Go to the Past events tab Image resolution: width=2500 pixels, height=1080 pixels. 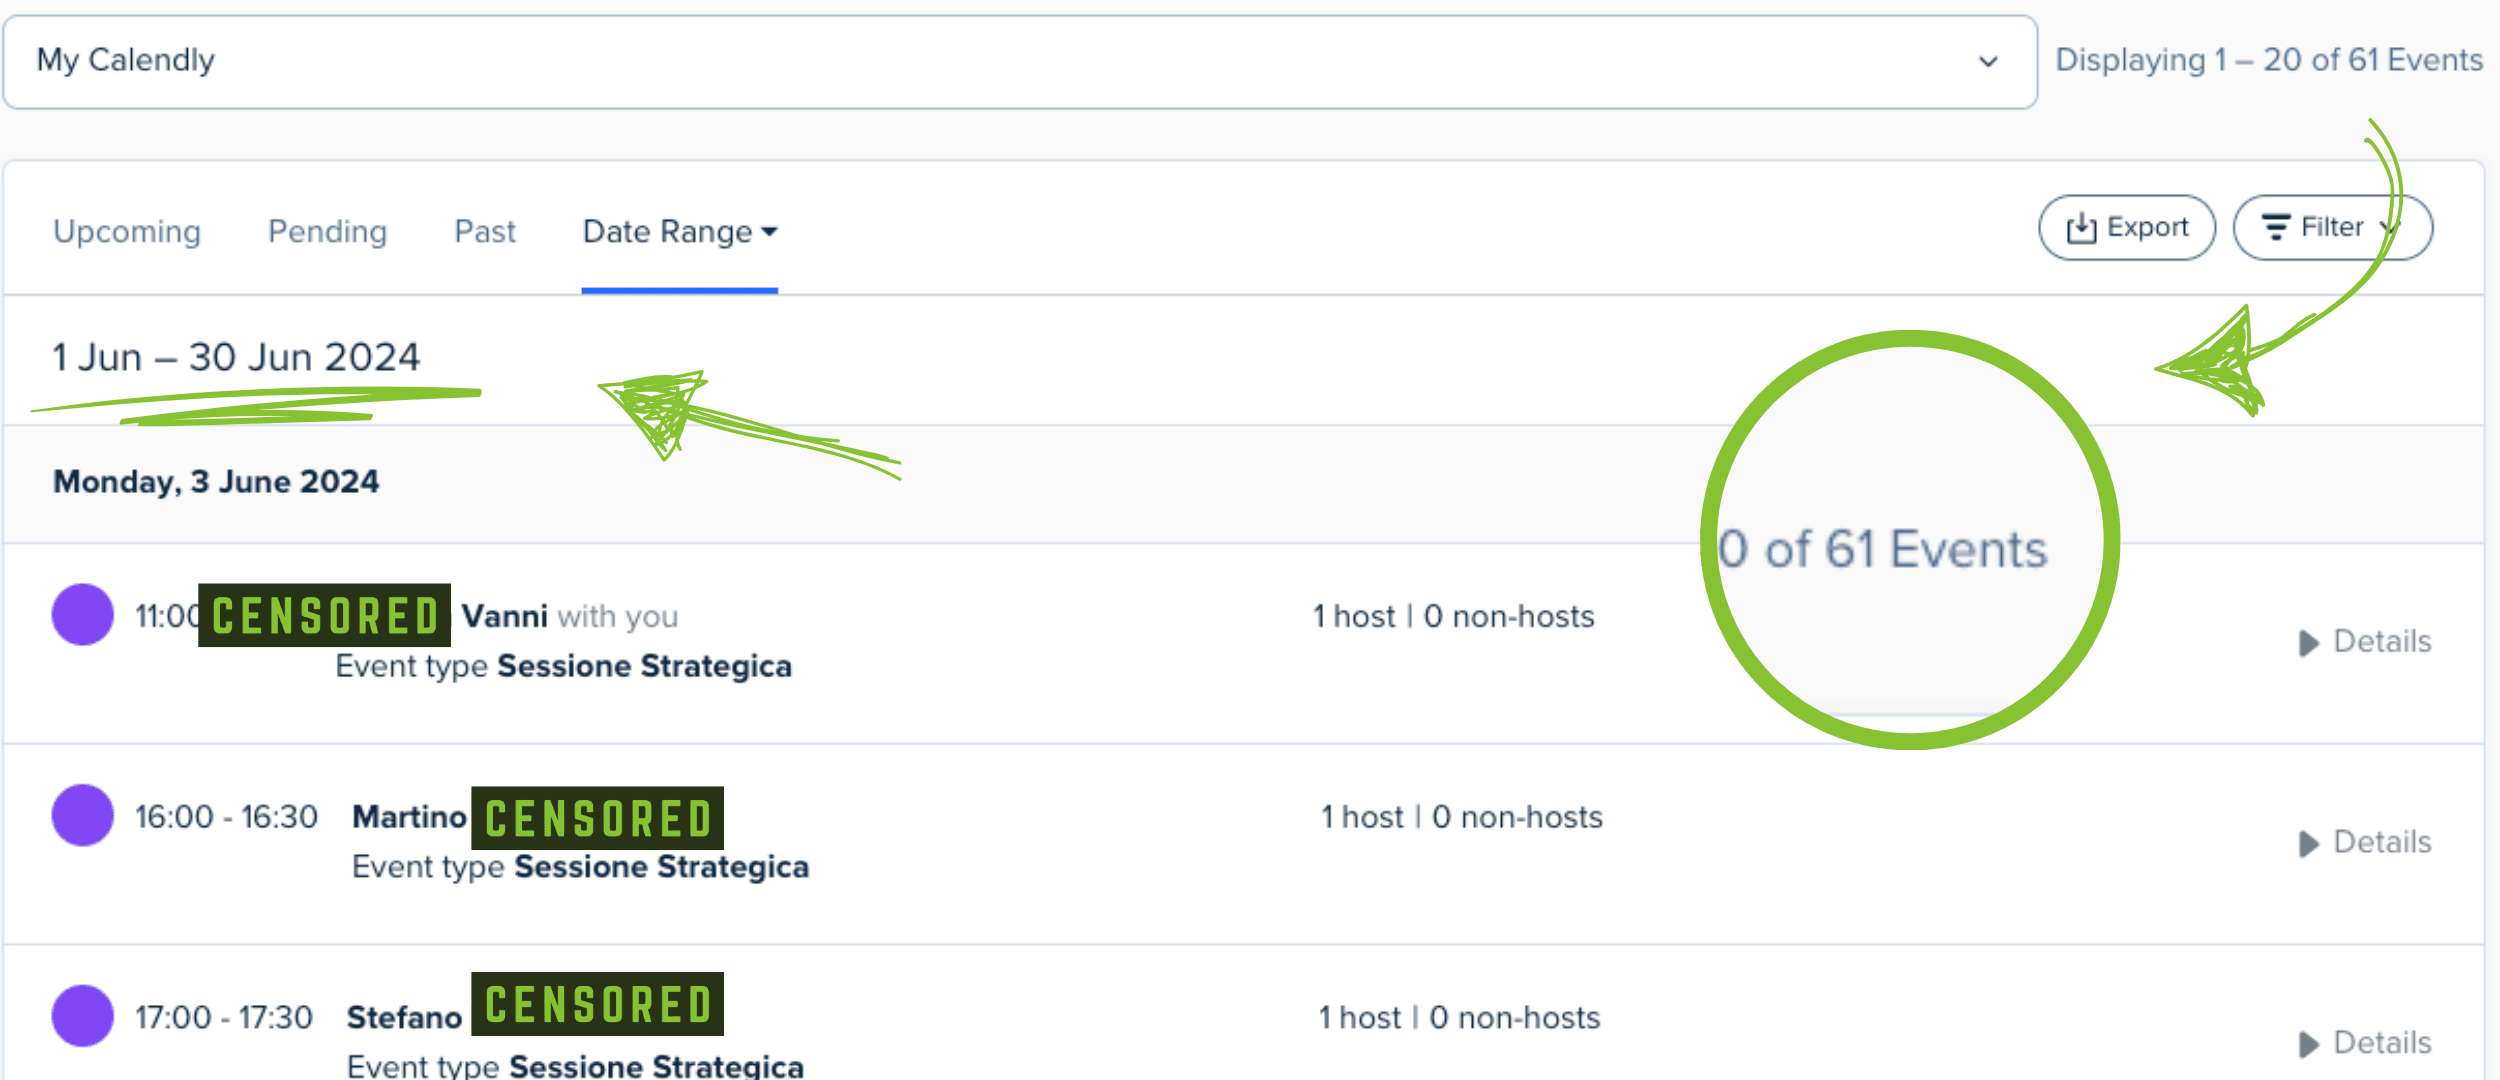(x=485, y=232)
